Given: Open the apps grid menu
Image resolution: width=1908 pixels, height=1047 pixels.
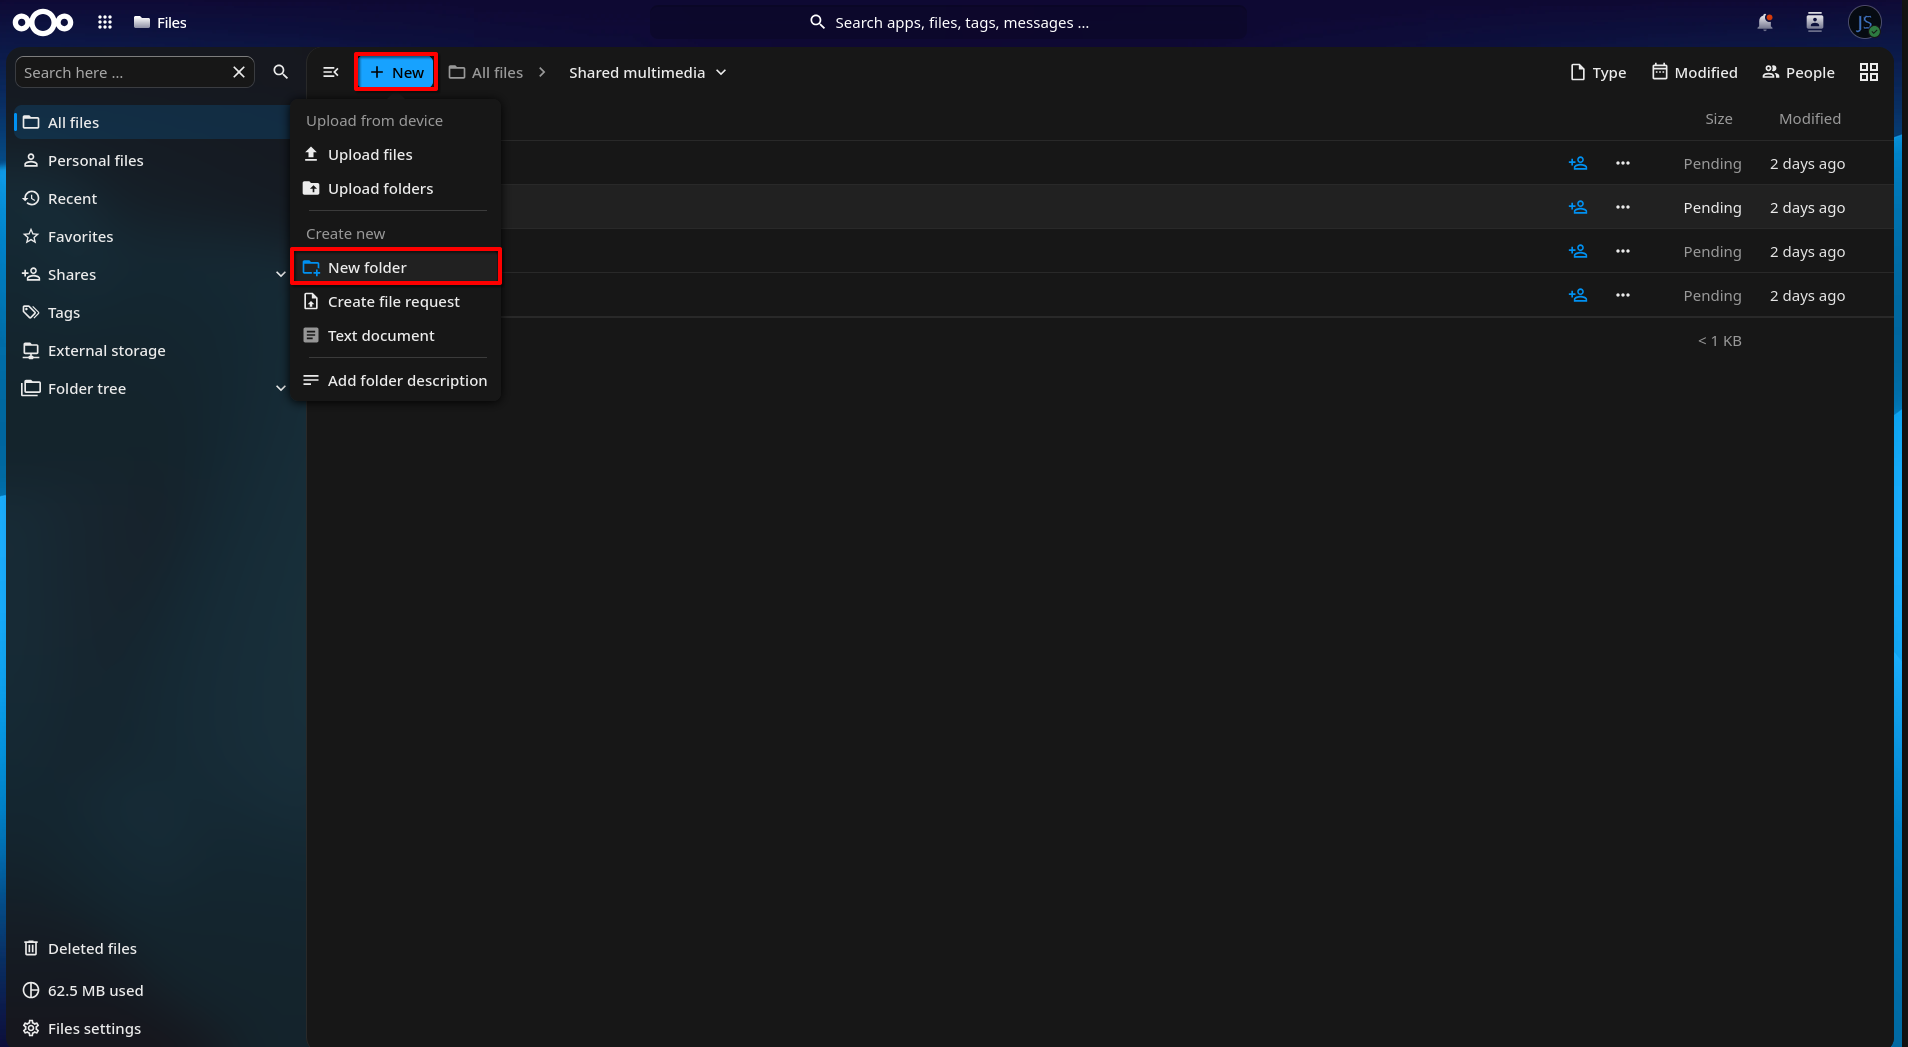Looking at the screenshot, I should (105, 22).
